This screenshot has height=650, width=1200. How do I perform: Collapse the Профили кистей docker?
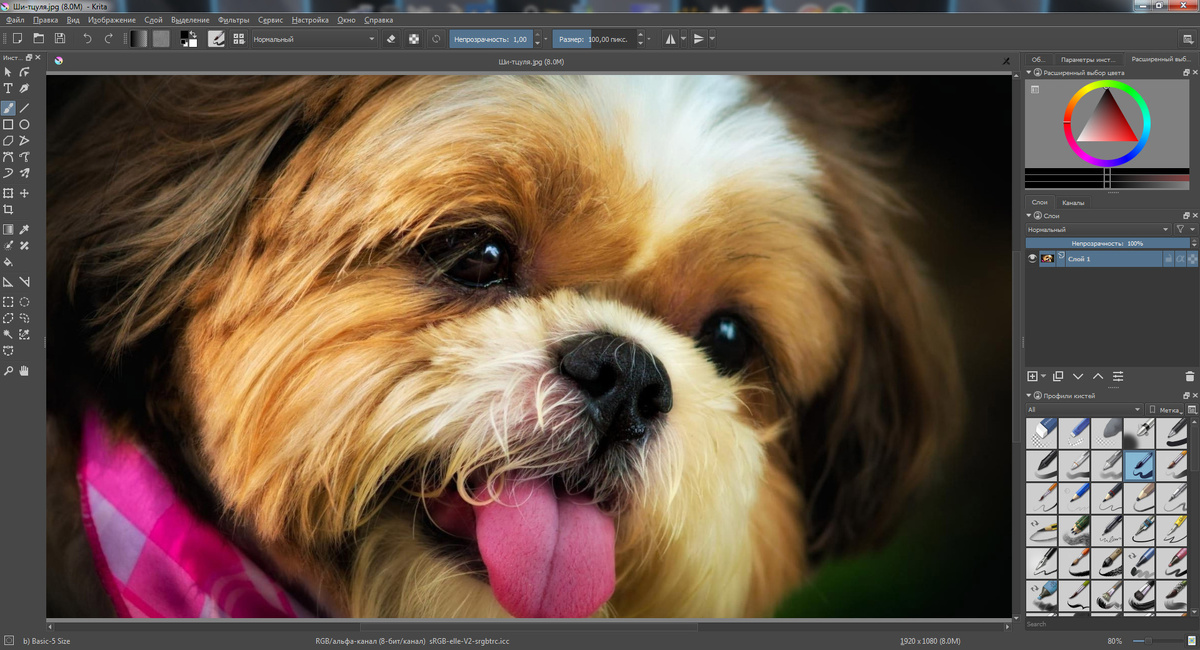(1029, 396)
